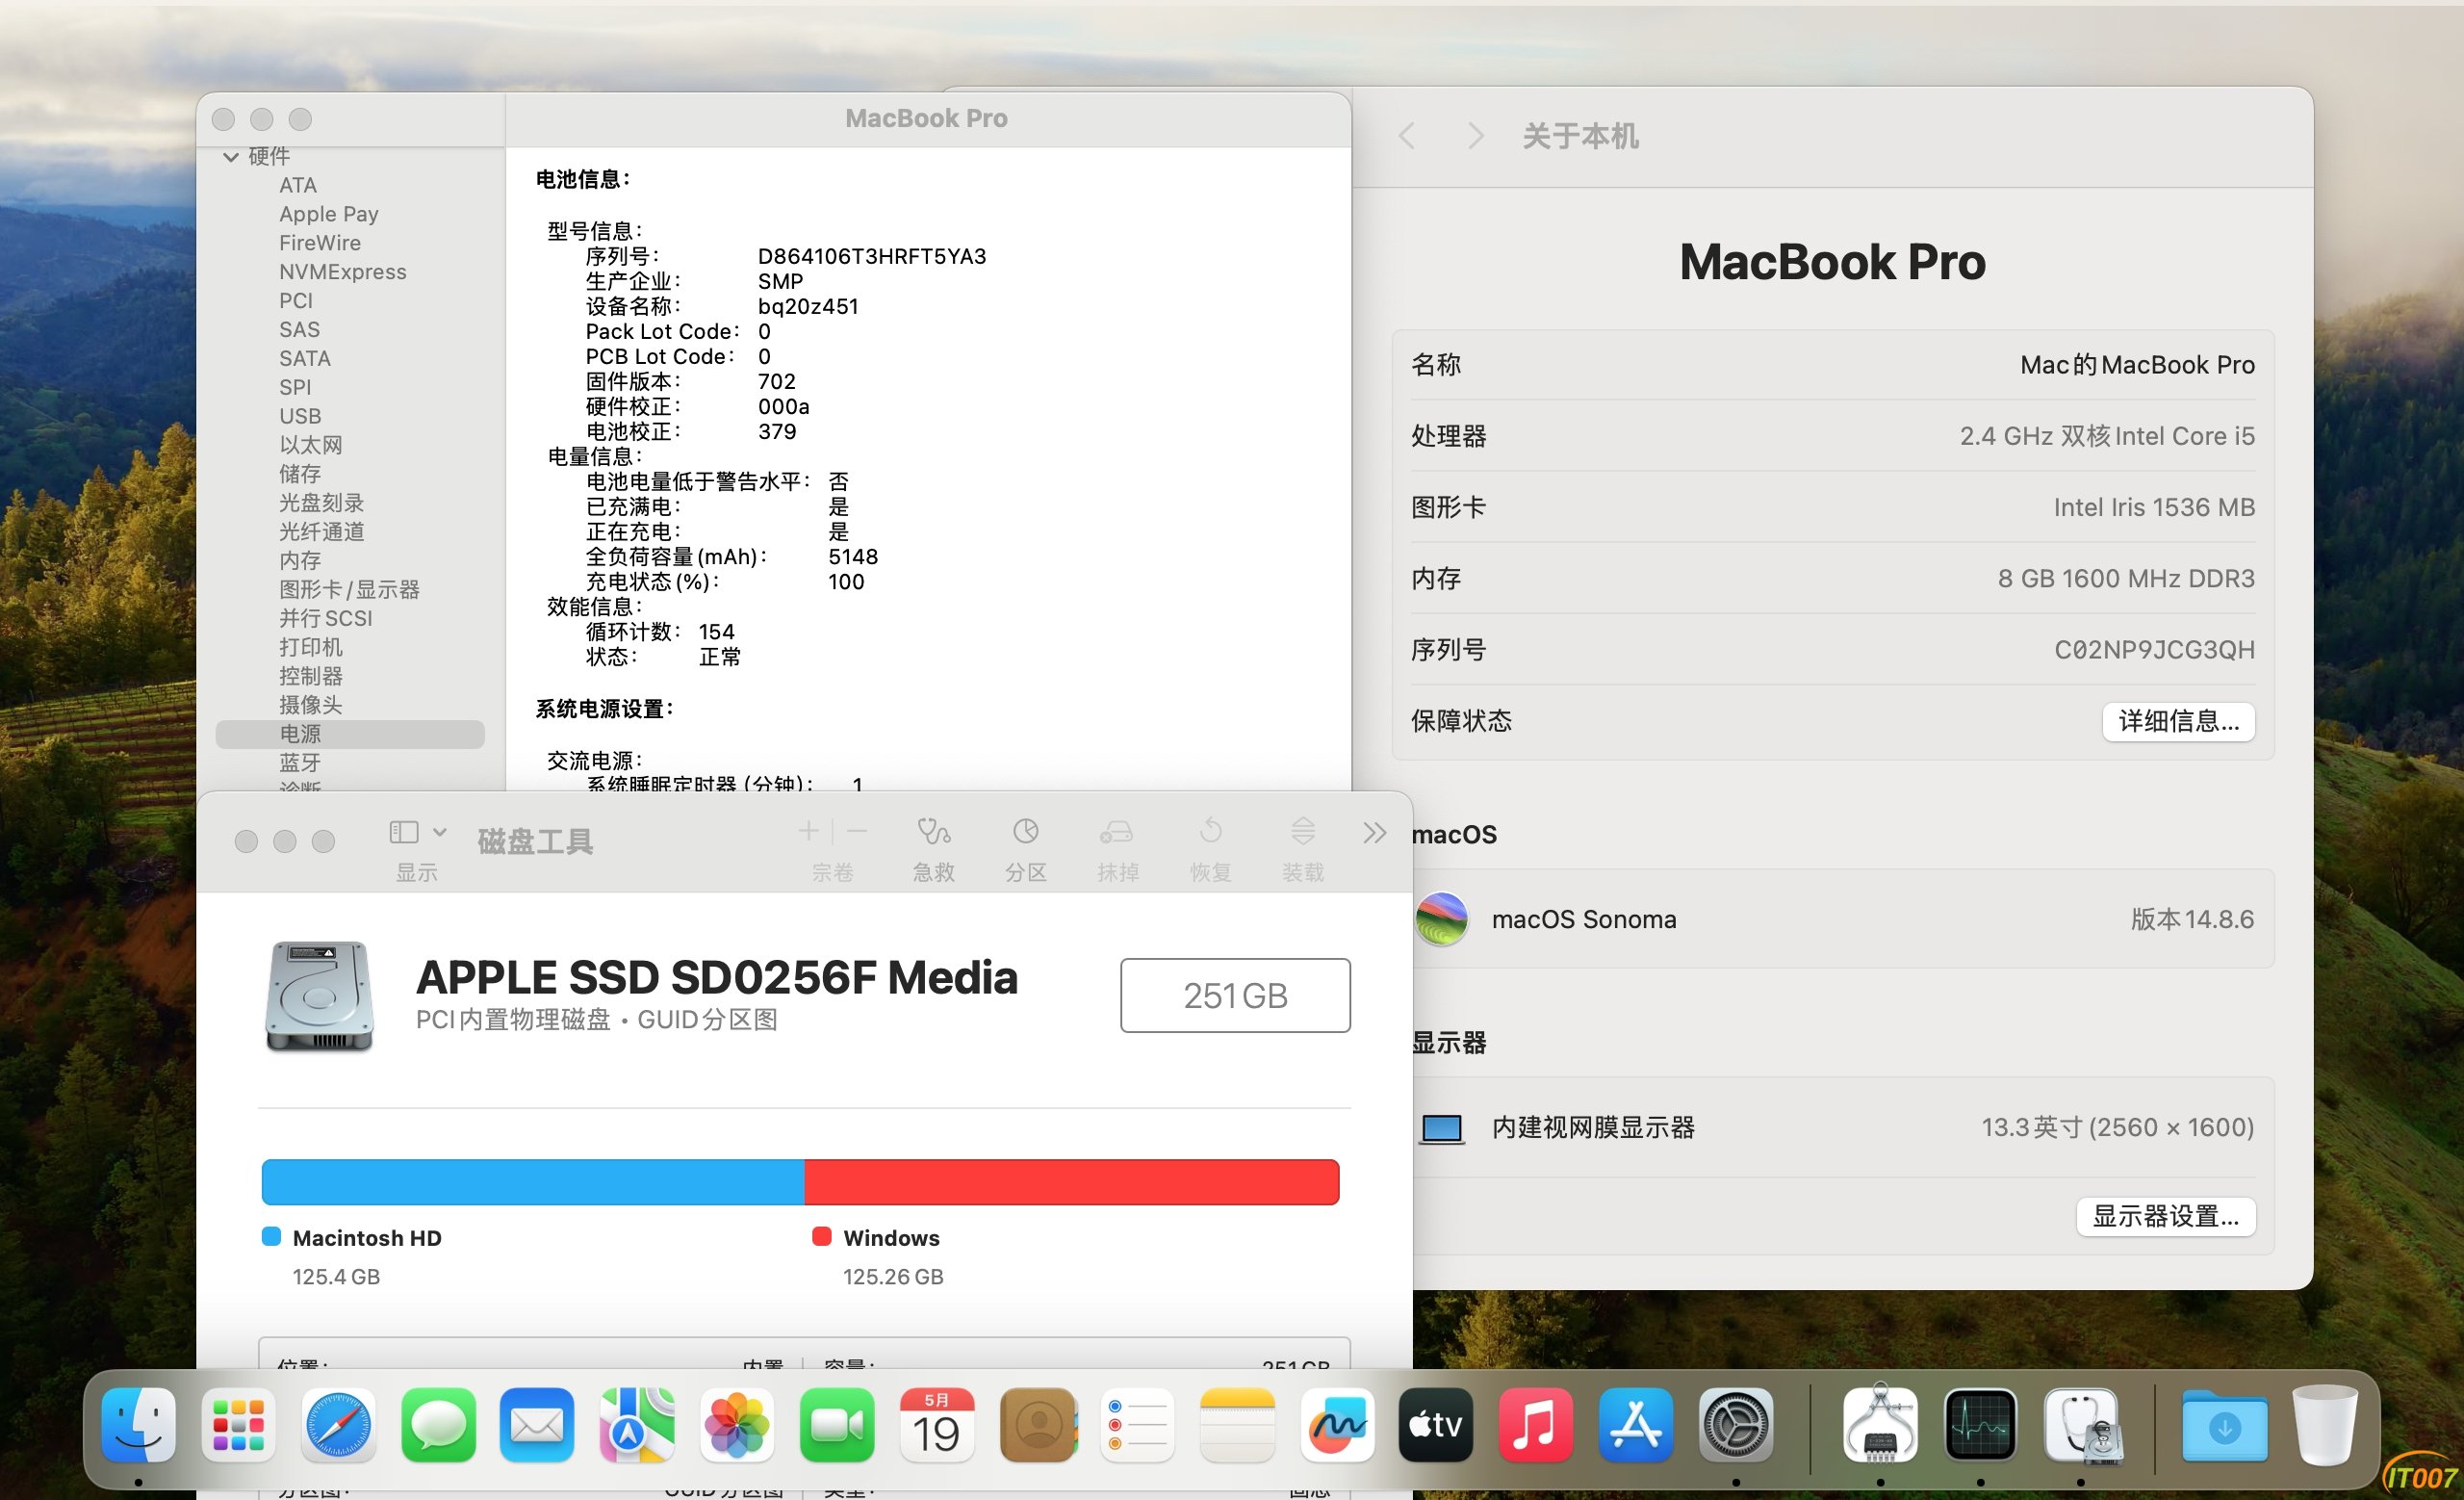Open Launchpad in the Dock
The image size is (2464, 1500).
pos(238,1424)
